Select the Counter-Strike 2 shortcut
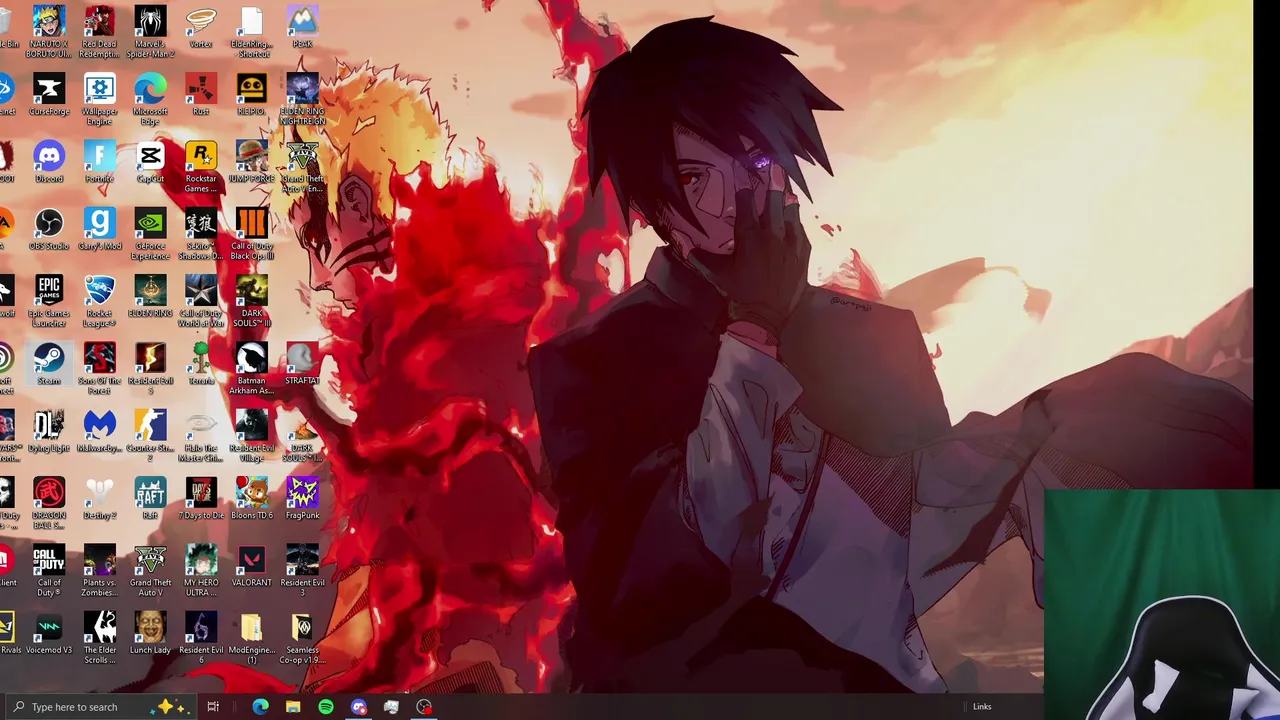 point(150,436)
